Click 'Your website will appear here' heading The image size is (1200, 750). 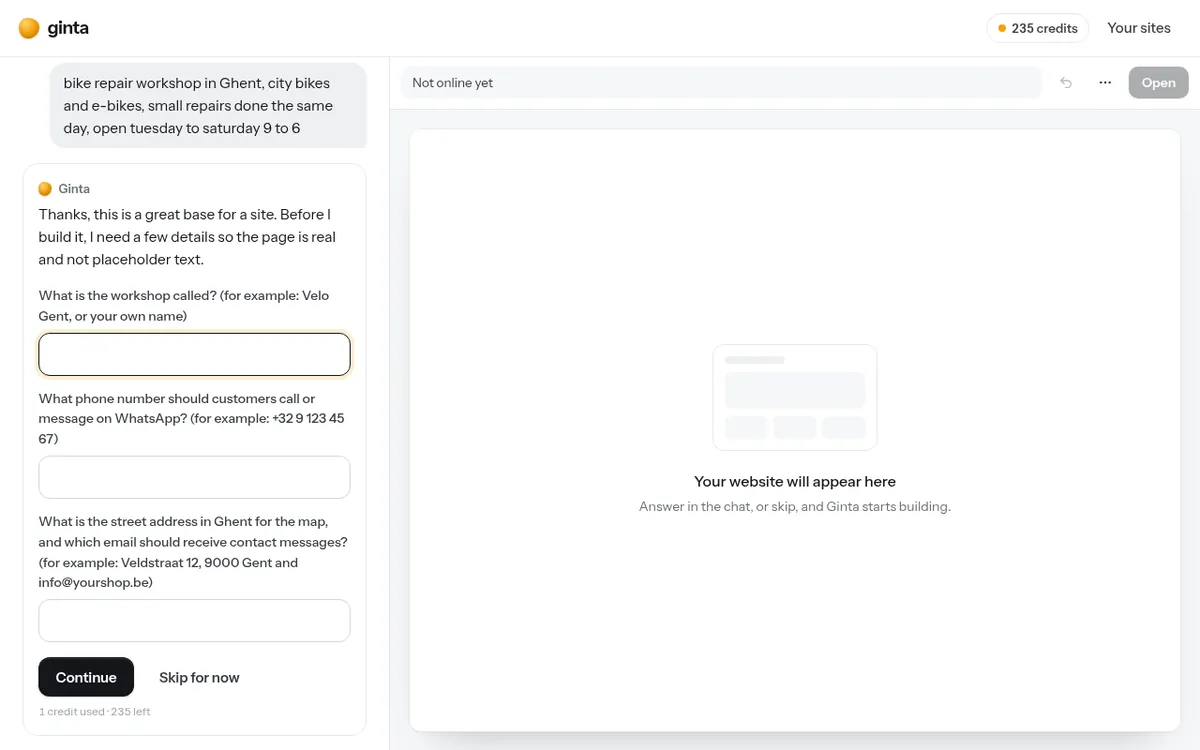pyautogui.click(x=795, y=481)
